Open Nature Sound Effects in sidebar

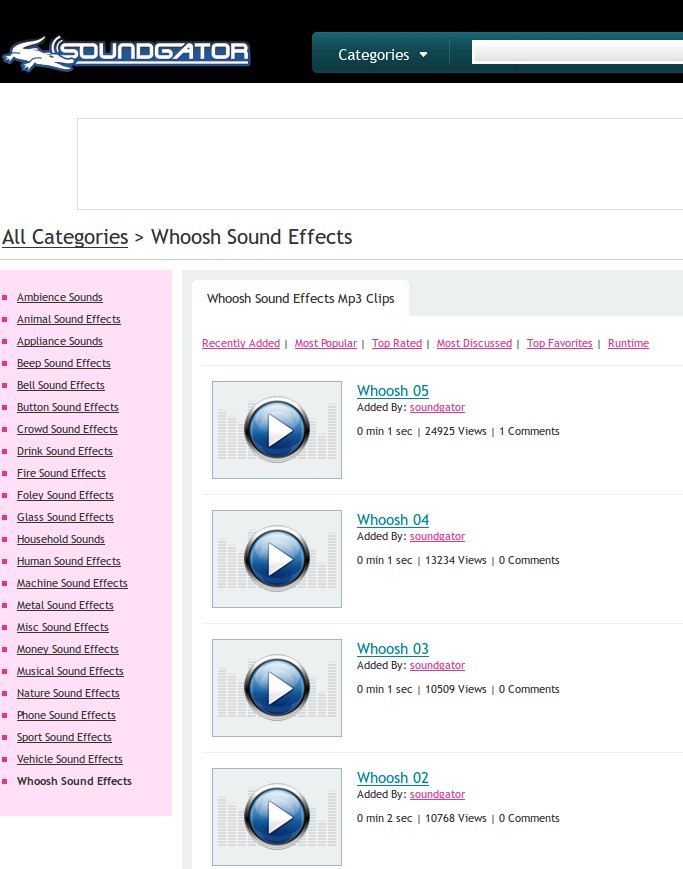68,693
